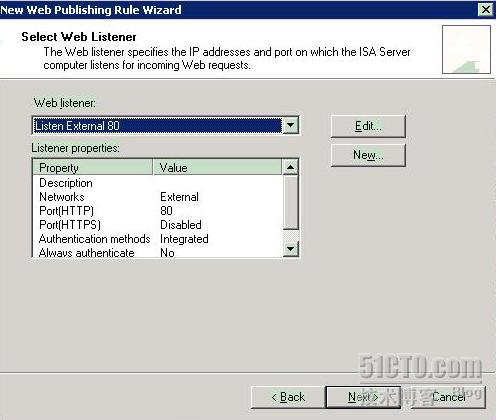Viewport: 496px width, 420px height.
Task: Select the Always authenticate row
Action: point(158,252)
